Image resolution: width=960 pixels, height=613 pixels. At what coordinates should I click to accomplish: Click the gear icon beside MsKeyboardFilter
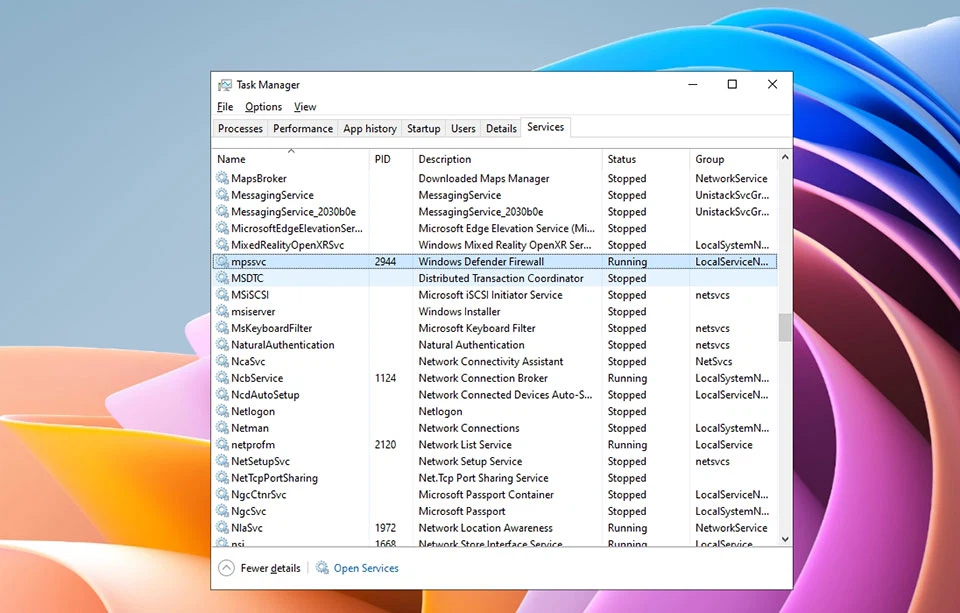pyautogui.click(x=222, y=328)
